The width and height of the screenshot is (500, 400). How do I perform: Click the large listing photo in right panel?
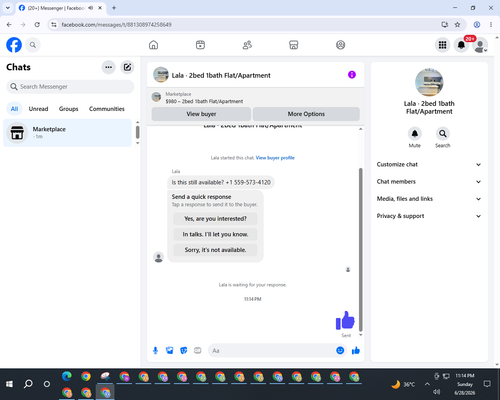(429, 82)
